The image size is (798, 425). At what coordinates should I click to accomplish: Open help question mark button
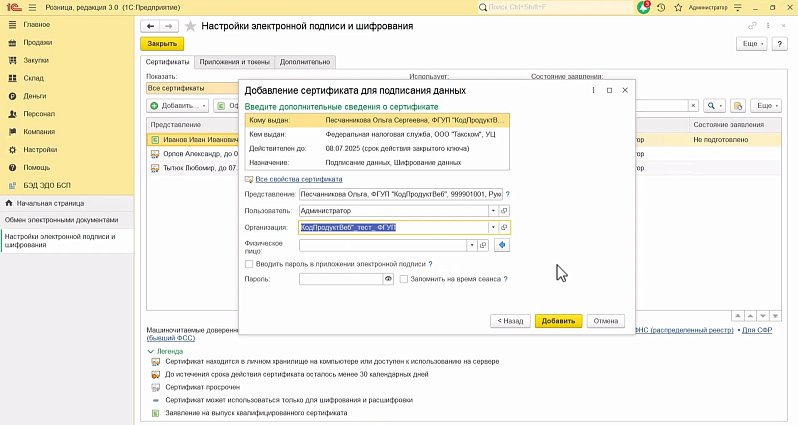click(779, 44)
